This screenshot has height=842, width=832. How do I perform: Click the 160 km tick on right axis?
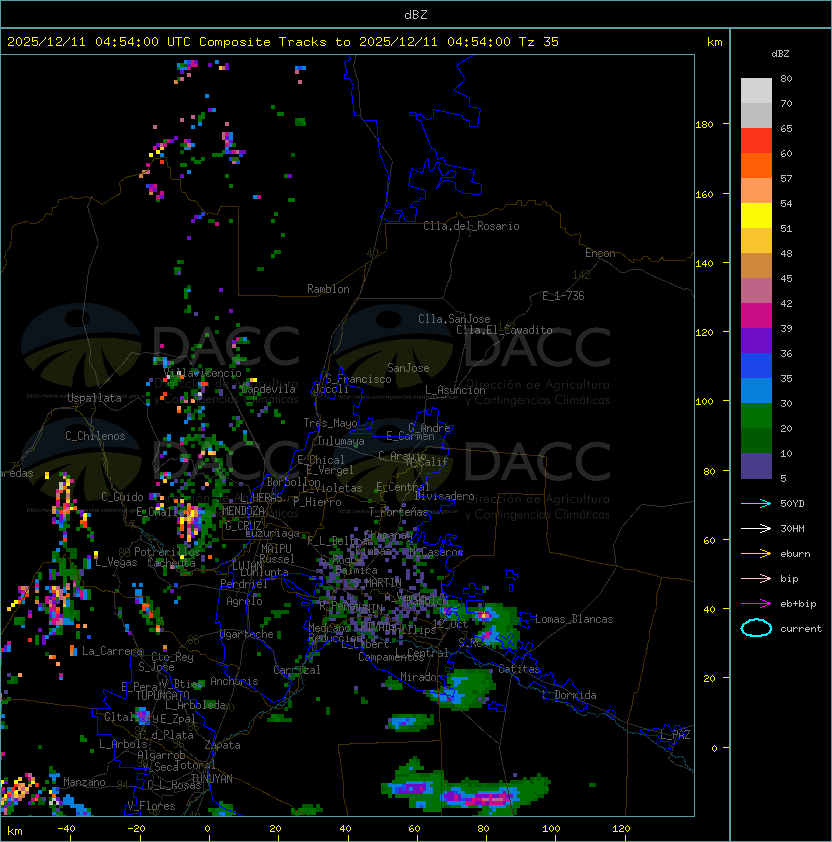704,194
